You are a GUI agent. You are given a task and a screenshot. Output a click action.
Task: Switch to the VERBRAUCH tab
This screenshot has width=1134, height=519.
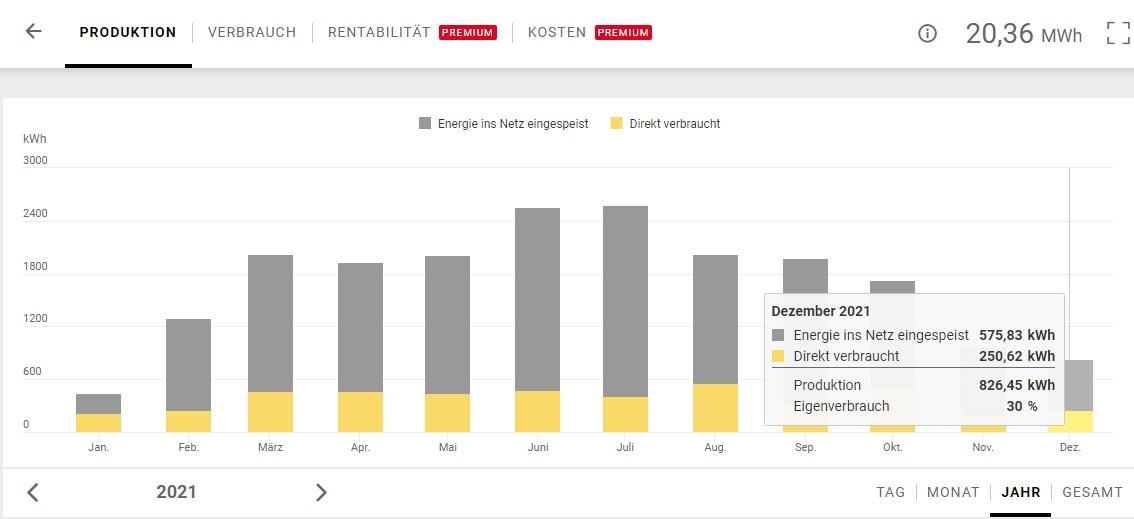tap(252, 33)
